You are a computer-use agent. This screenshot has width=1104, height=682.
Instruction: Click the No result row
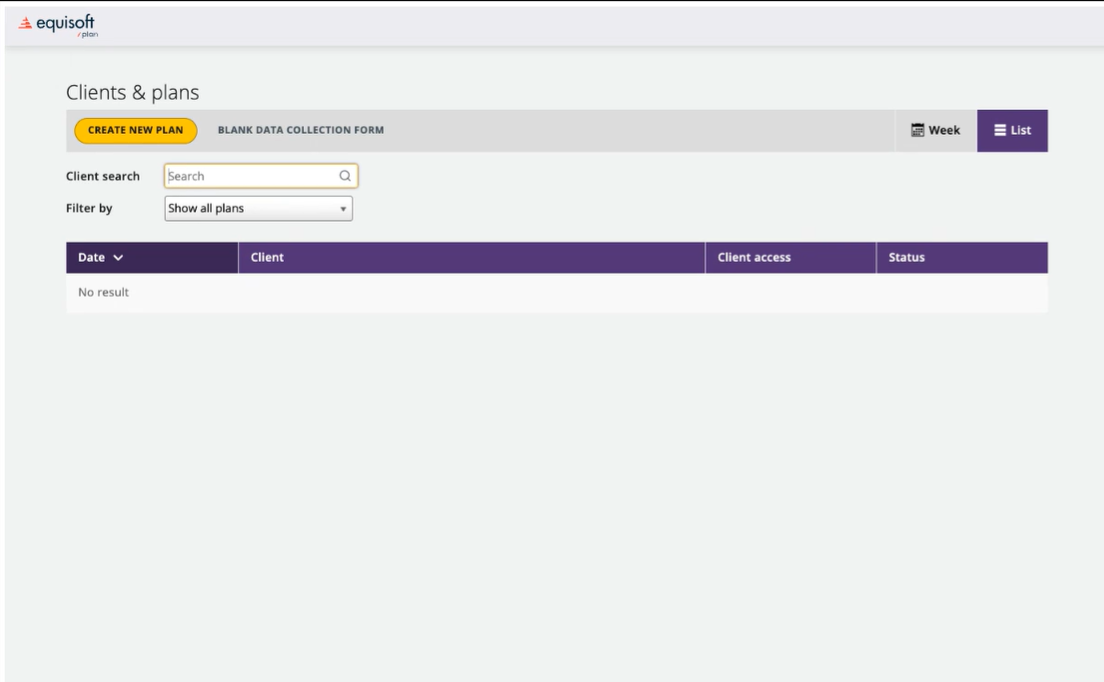(x=104, y=292)
